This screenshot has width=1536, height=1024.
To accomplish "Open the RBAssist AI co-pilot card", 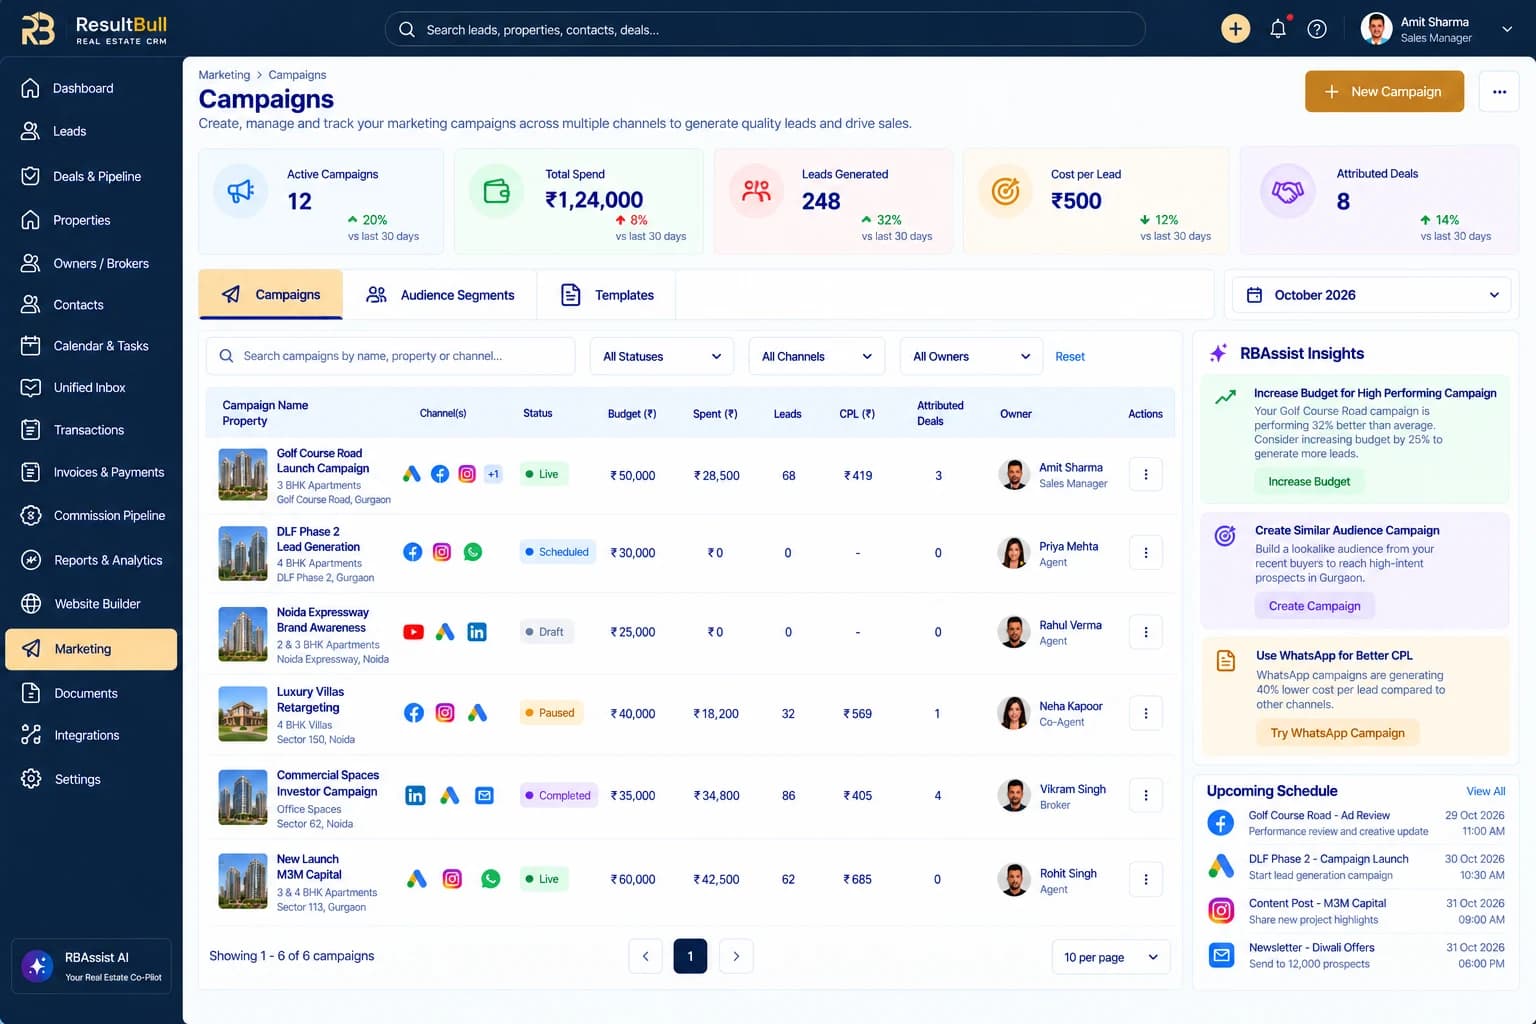I will pyautogui.click(x=91, y=966).
